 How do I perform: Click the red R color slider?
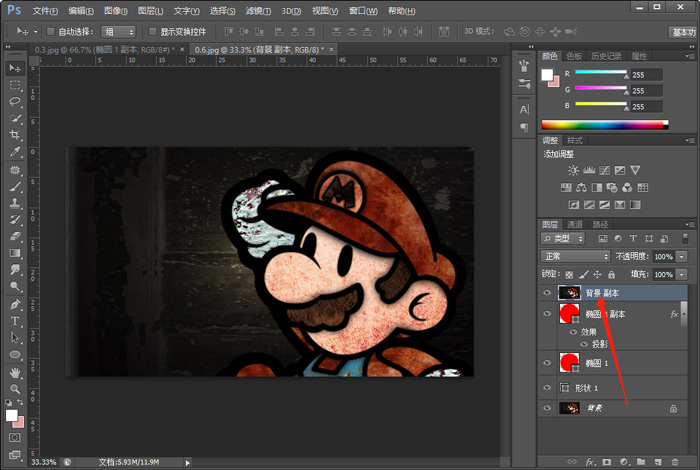point(601,72)
